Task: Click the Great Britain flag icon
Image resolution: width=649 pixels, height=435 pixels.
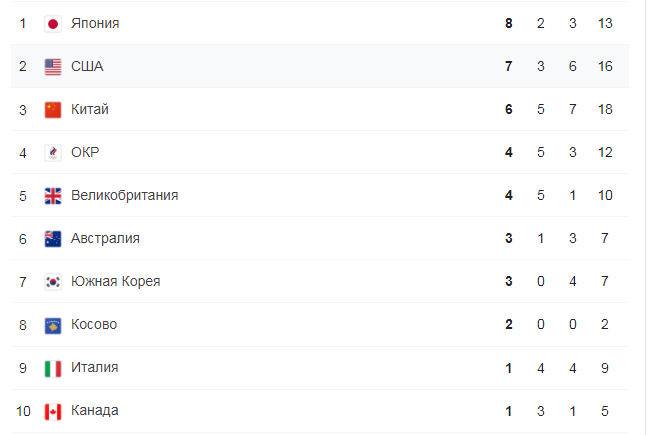Action: [x=53, y=196]
